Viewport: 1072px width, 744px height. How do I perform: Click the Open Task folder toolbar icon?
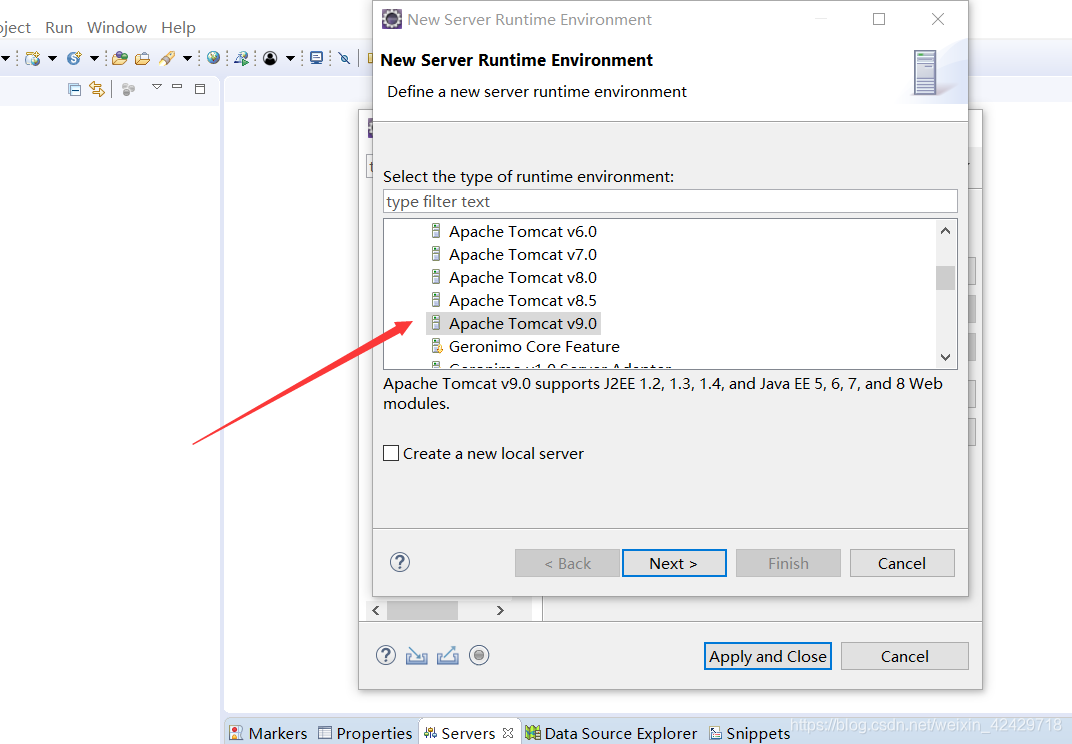(x=142, y=59)
